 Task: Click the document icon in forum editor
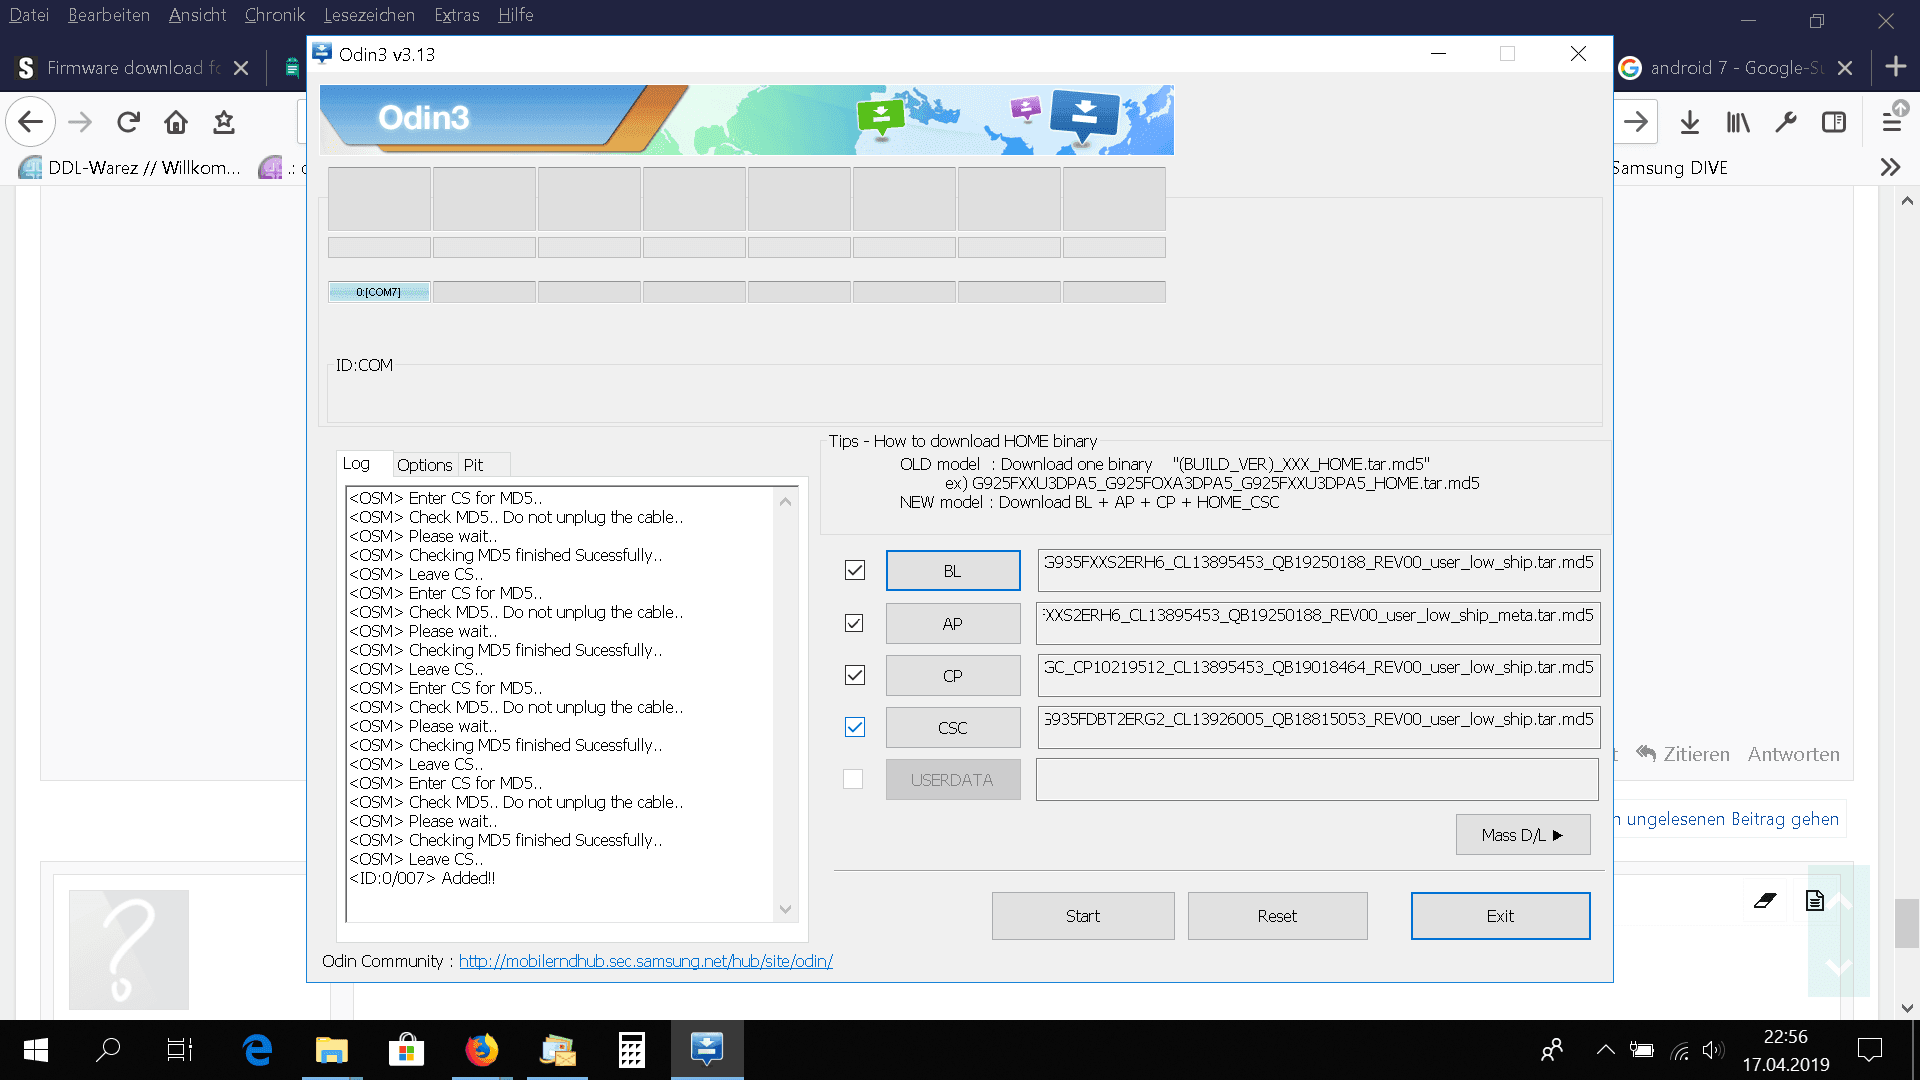[1815, 901]
